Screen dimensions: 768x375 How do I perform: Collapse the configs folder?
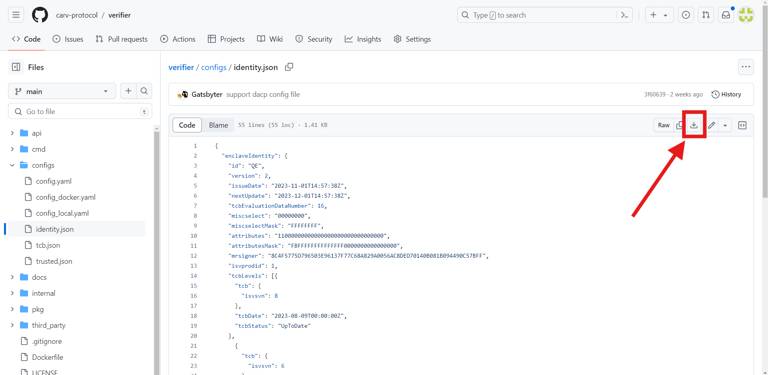(12, 165)
